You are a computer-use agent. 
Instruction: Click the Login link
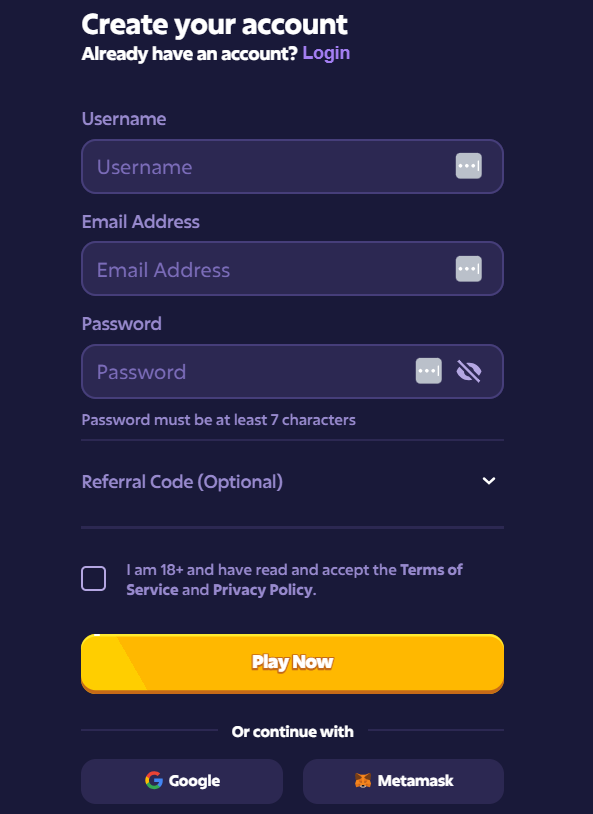(x=326, y=53)
